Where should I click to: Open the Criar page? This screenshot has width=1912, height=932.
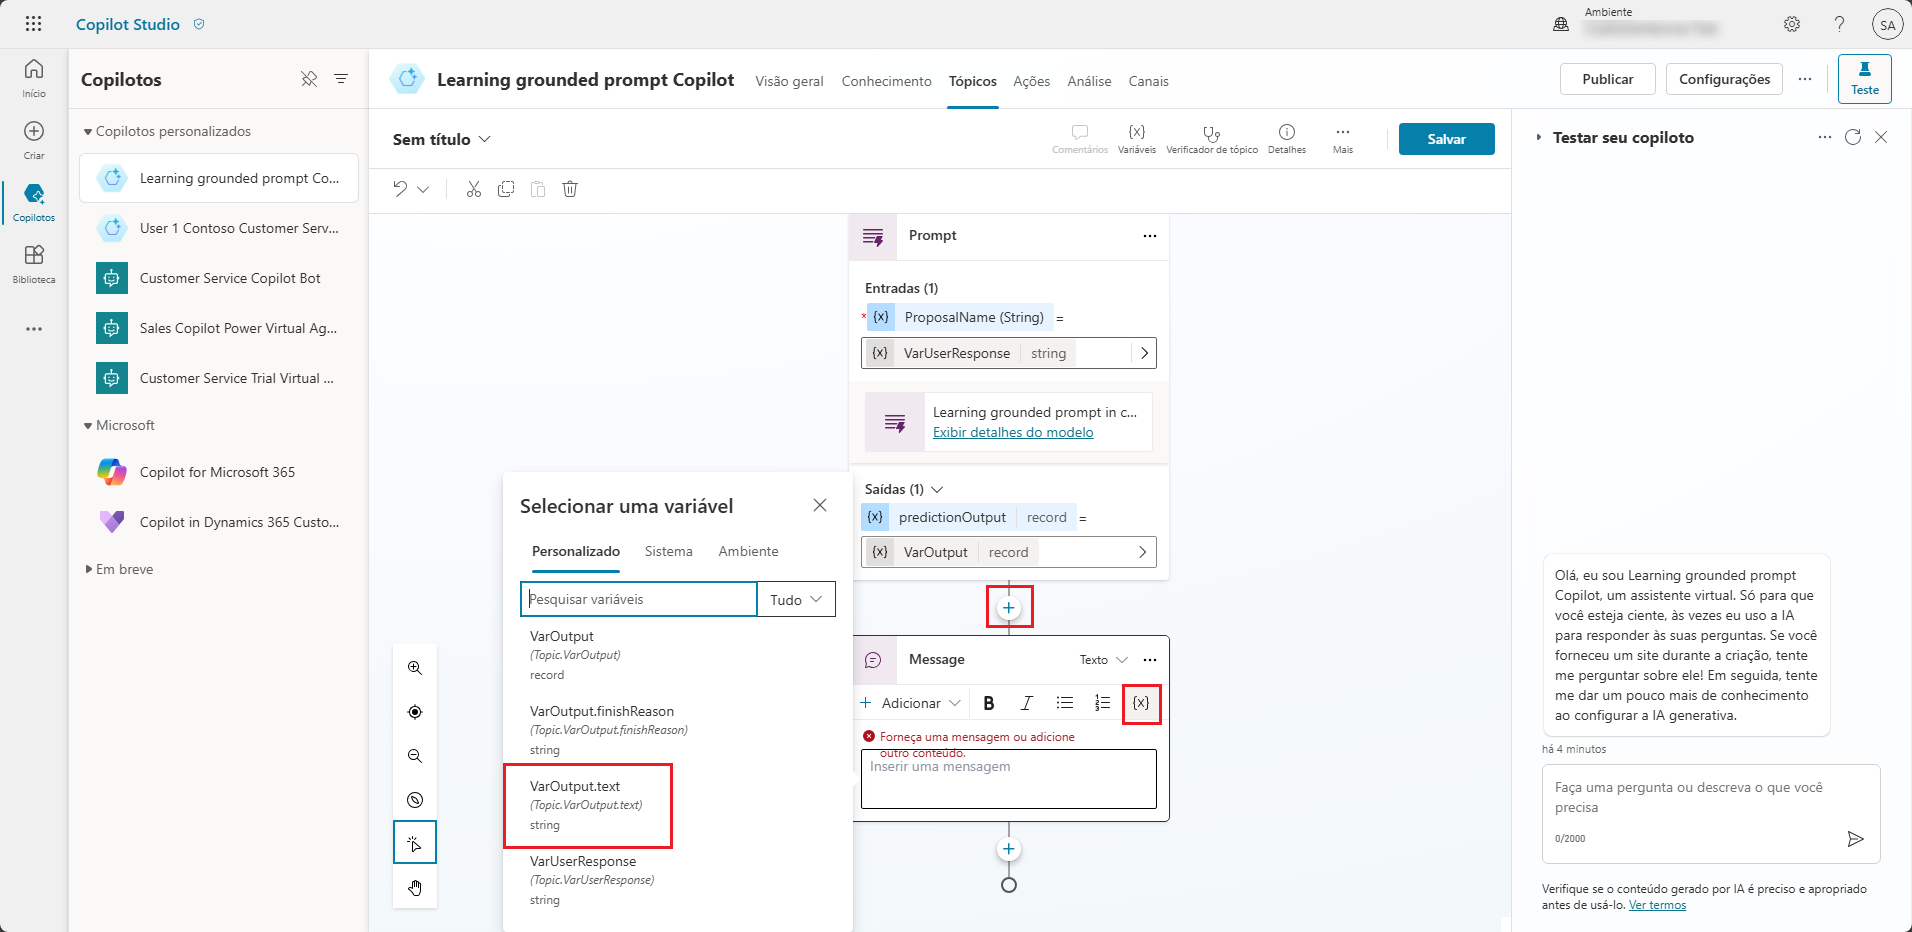tap(34, 139)
